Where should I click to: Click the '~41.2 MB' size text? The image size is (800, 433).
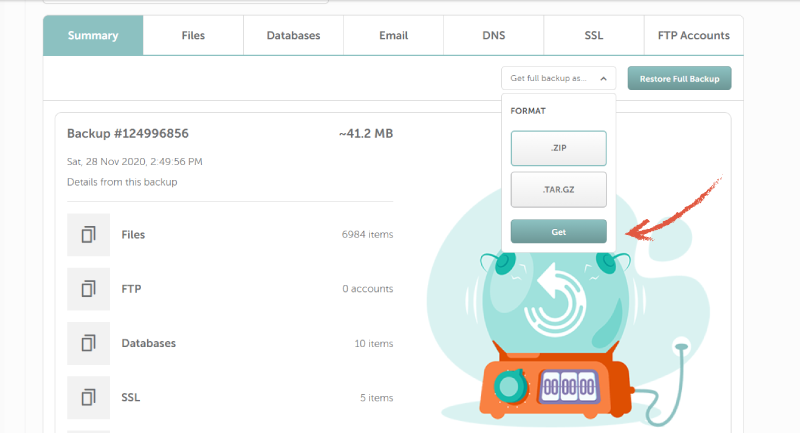pos(366,134)
